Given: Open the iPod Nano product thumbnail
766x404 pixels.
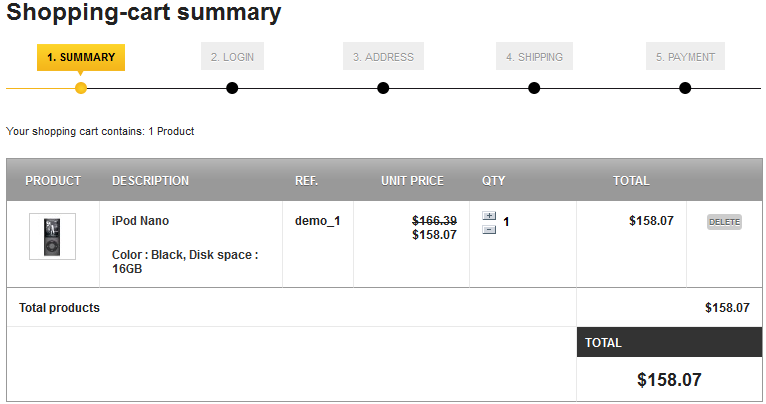Looking at the screenshot, I should [52, 237].
